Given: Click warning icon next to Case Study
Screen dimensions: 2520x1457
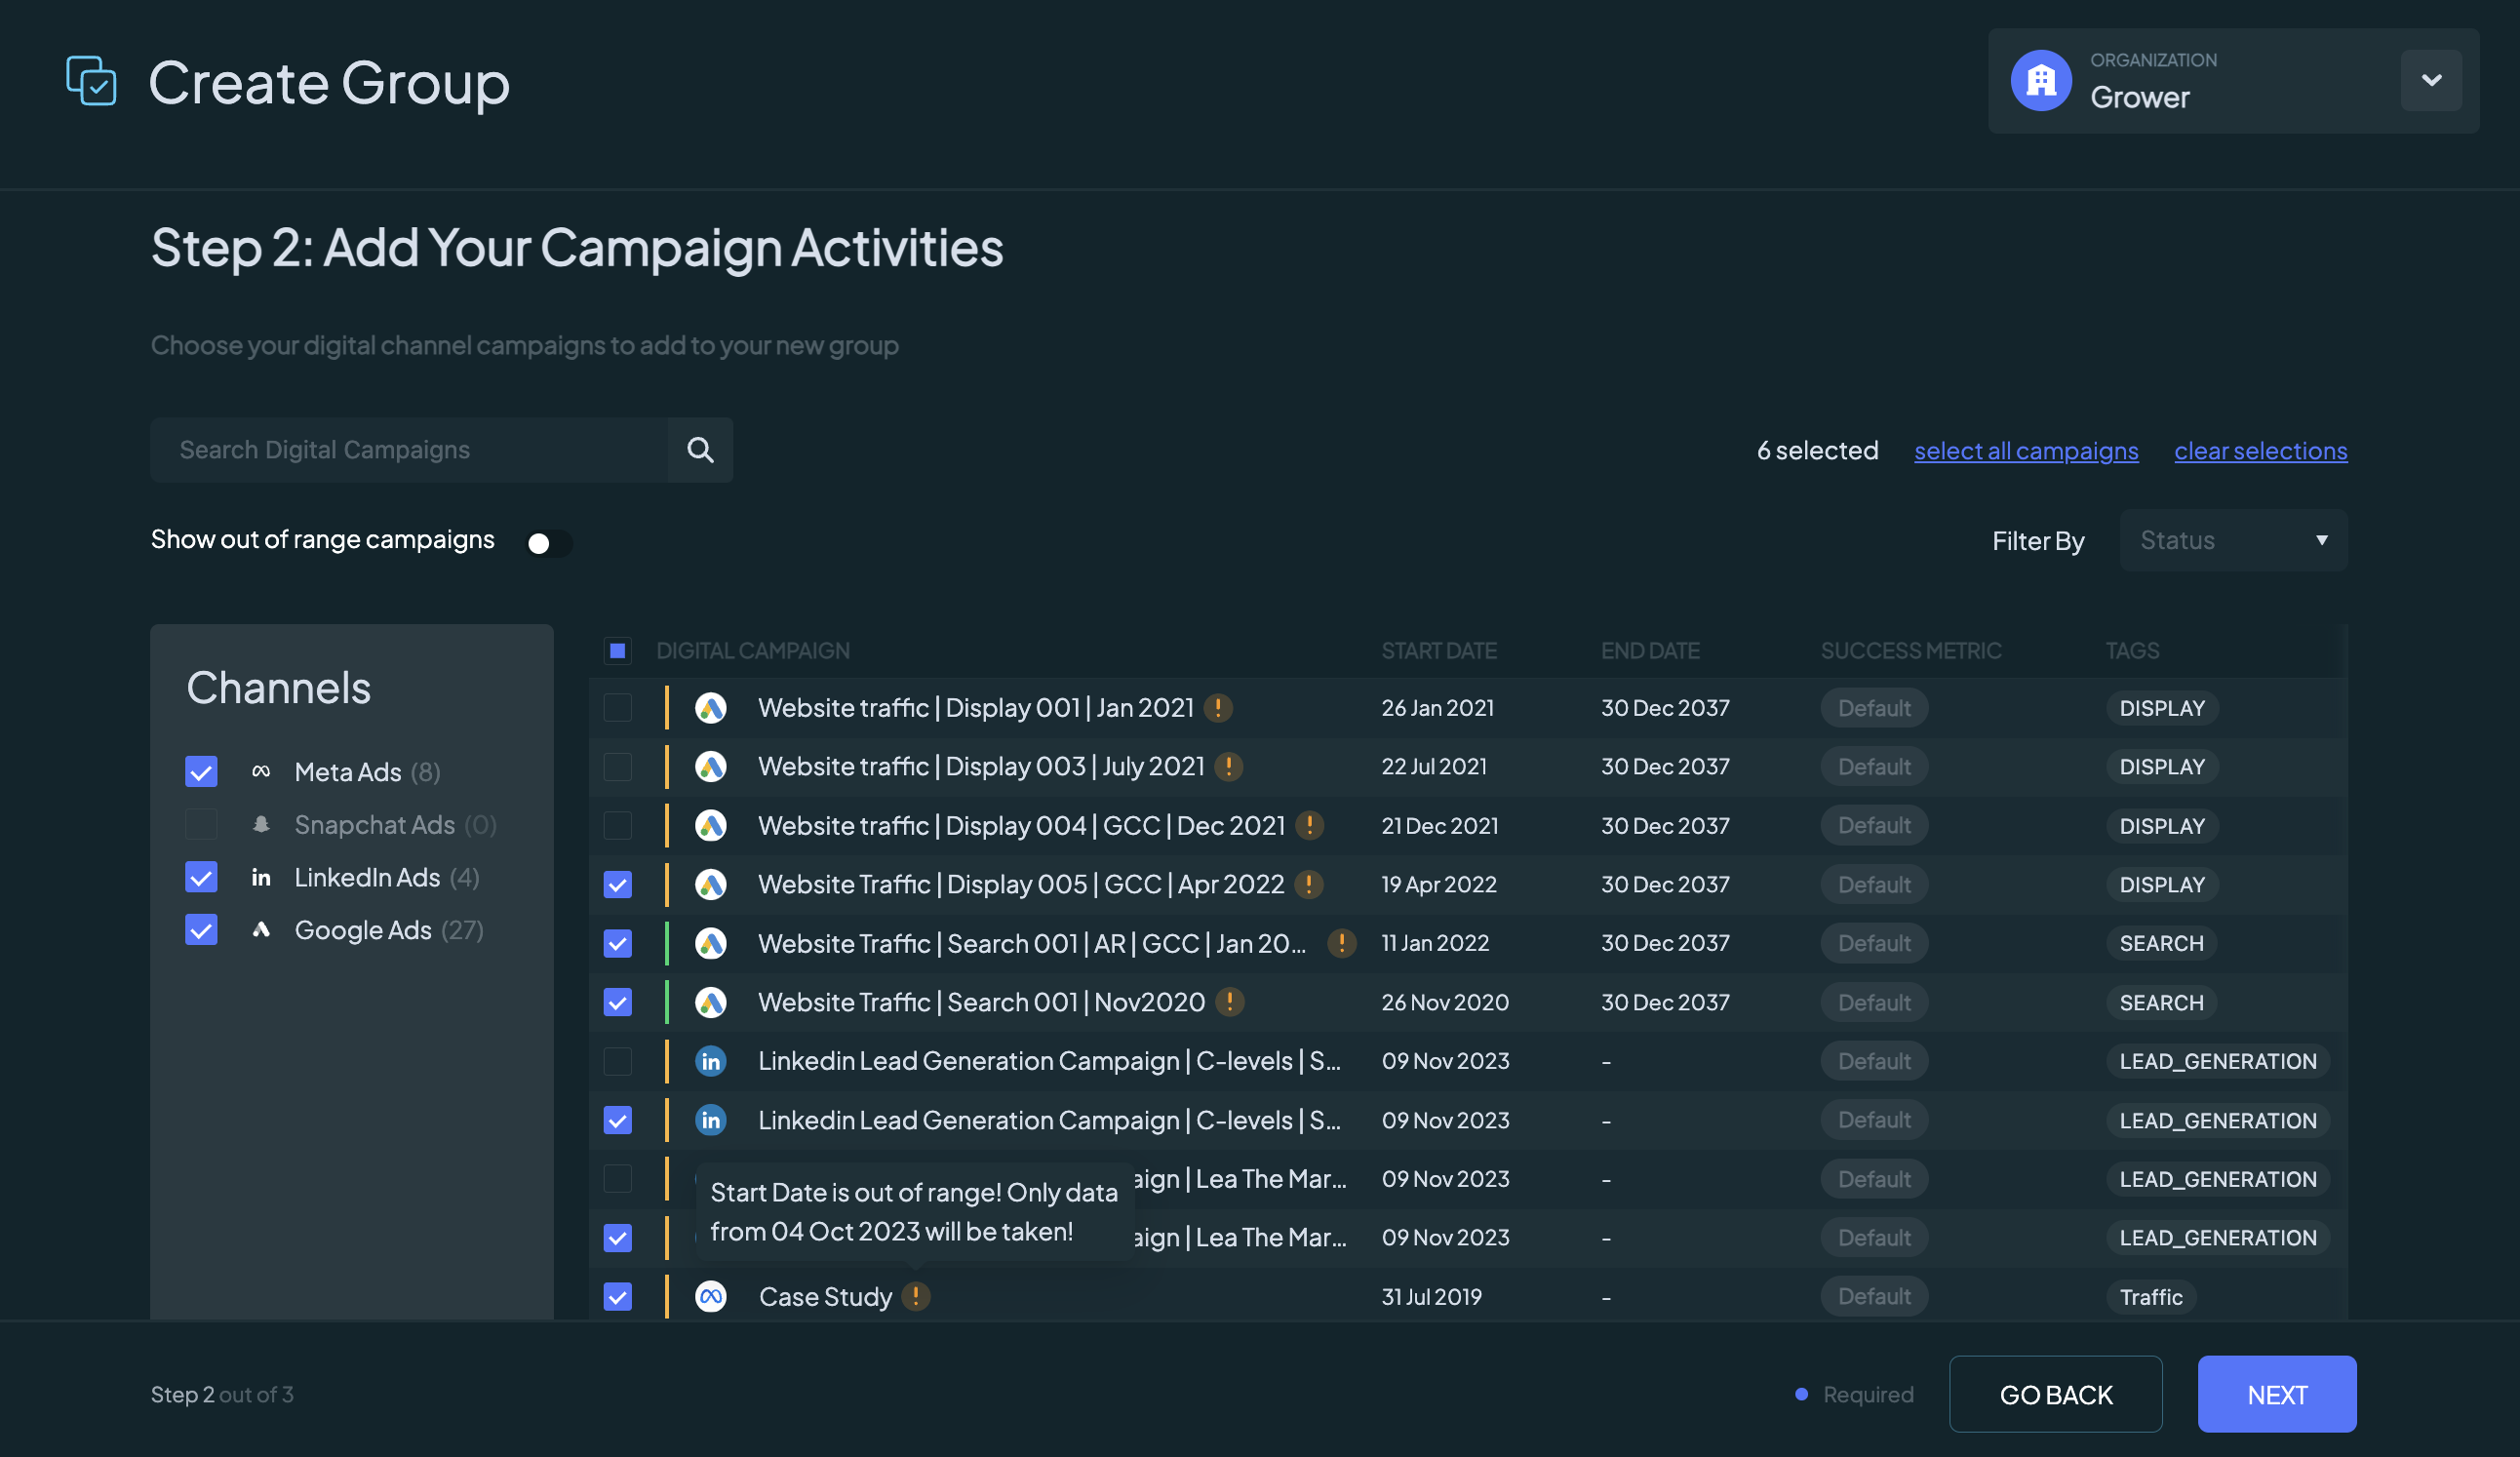Looking at the screenshot, I should (915, 1297).
